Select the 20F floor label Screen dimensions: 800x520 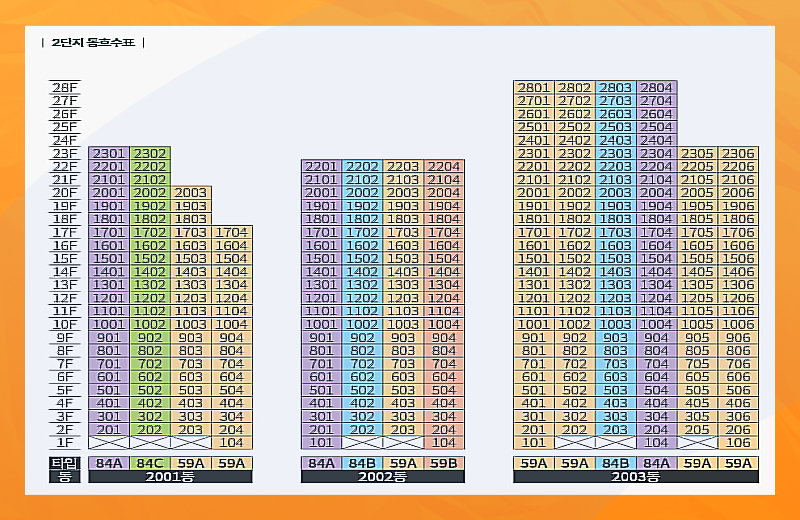pos(65,192)
